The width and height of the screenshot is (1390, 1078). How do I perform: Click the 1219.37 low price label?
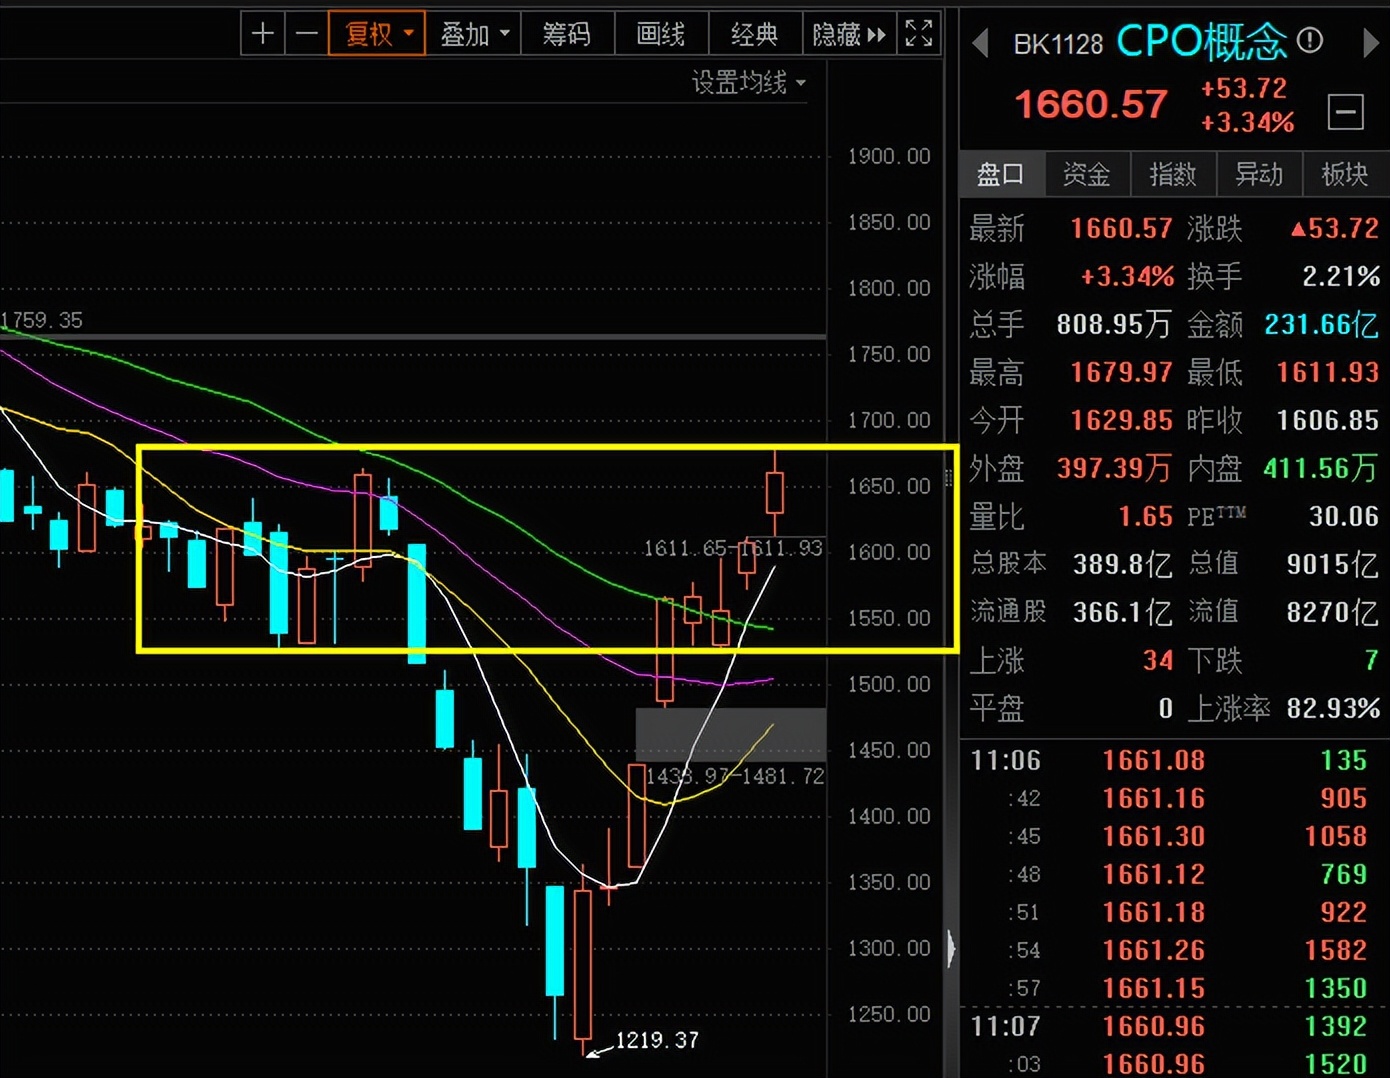[x=657, y=1040]
